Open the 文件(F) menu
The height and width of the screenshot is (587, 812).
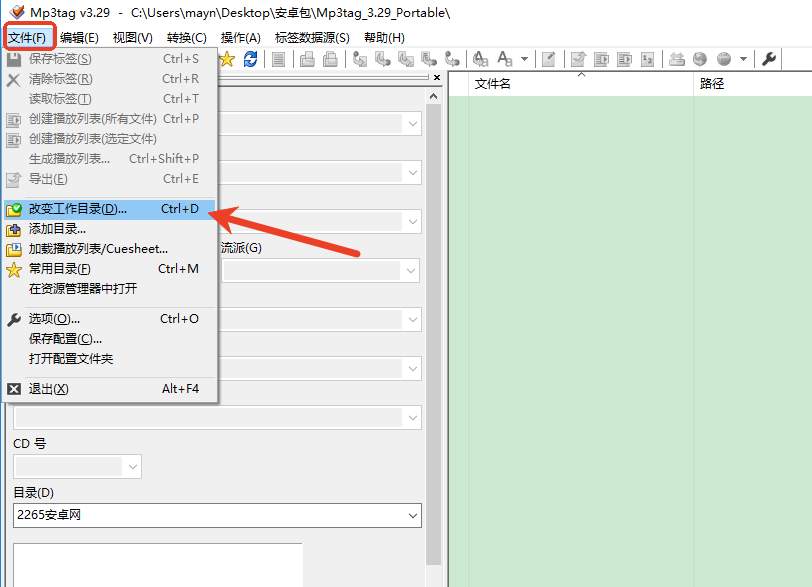click(x=27, y=38)
